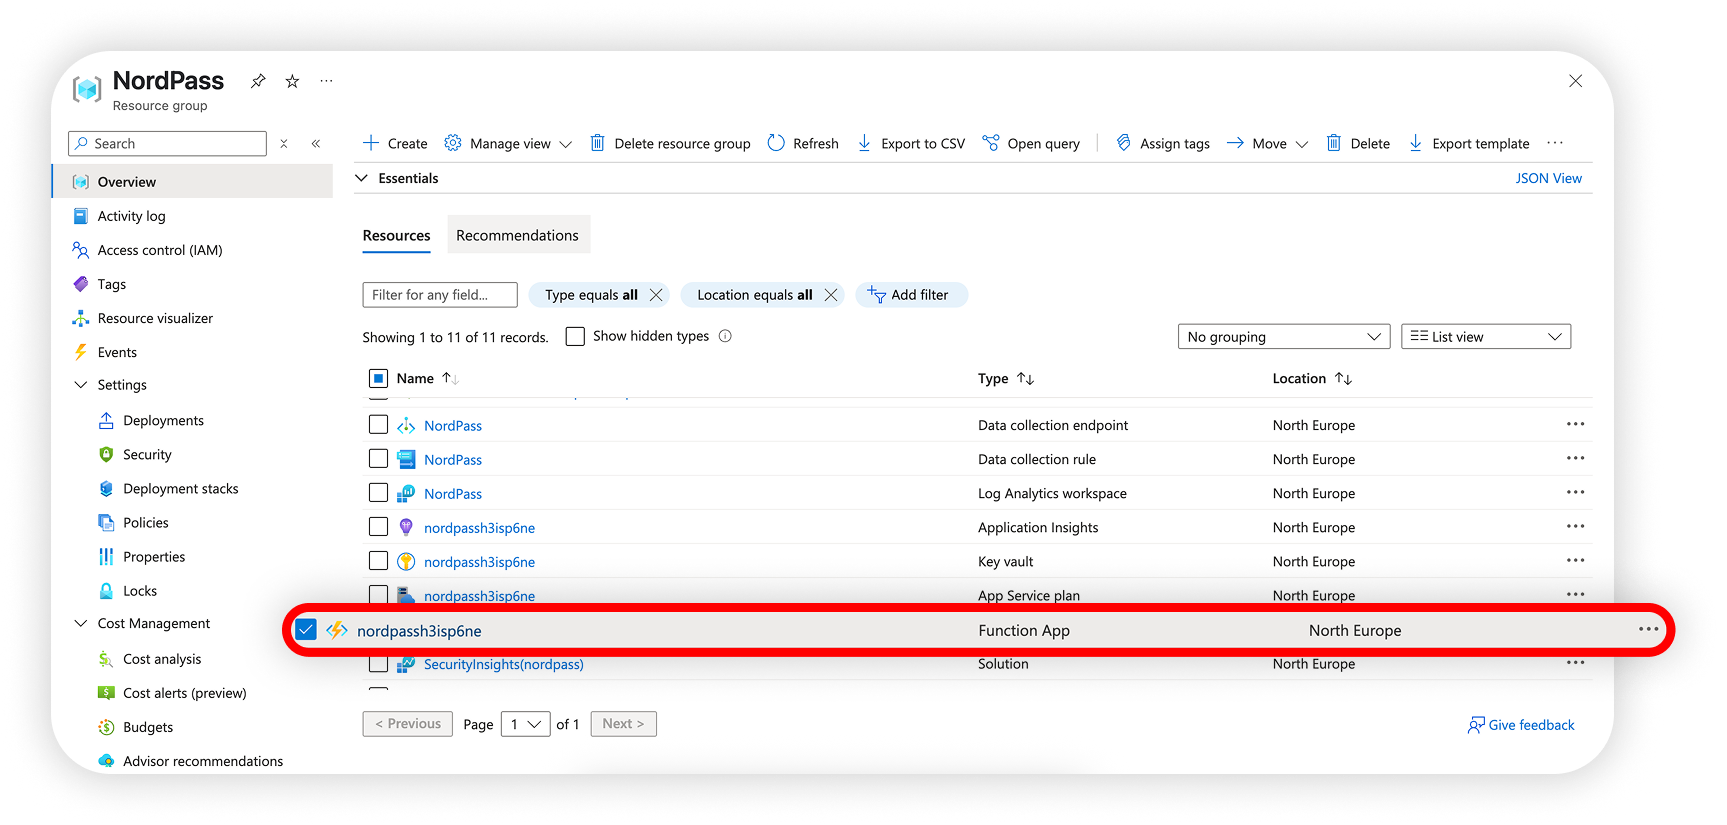Check the SecurityInsights(nordpass) row checkbox
This screenshot has height=825, width=1727.
(378, 664)
